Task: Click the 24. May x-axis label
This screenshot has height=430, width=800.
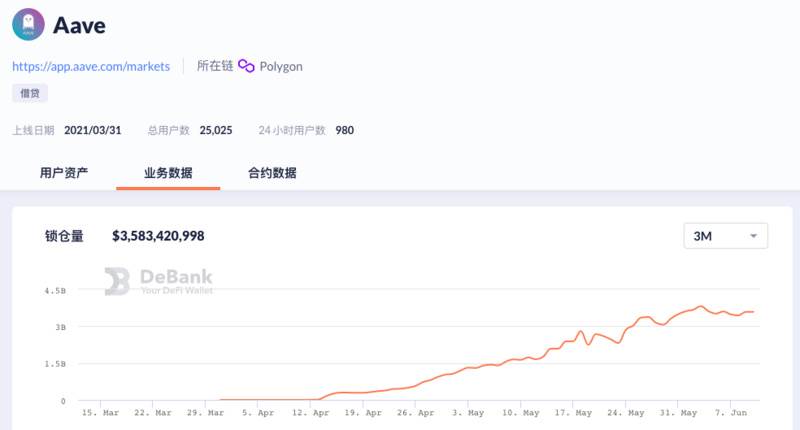Action: (x=626, y=413)
